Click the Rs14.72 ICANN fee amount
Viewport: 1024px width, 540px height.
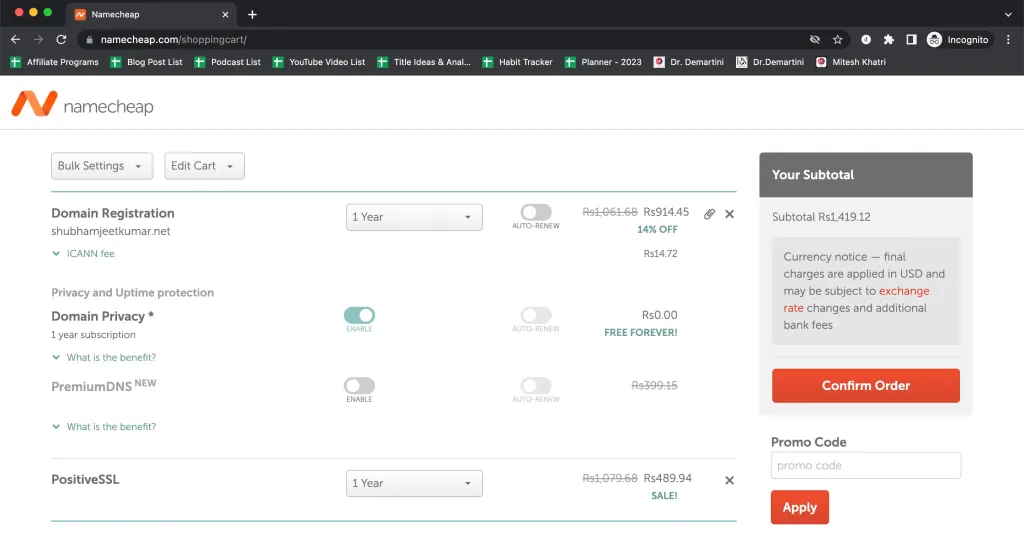[660, 253]
